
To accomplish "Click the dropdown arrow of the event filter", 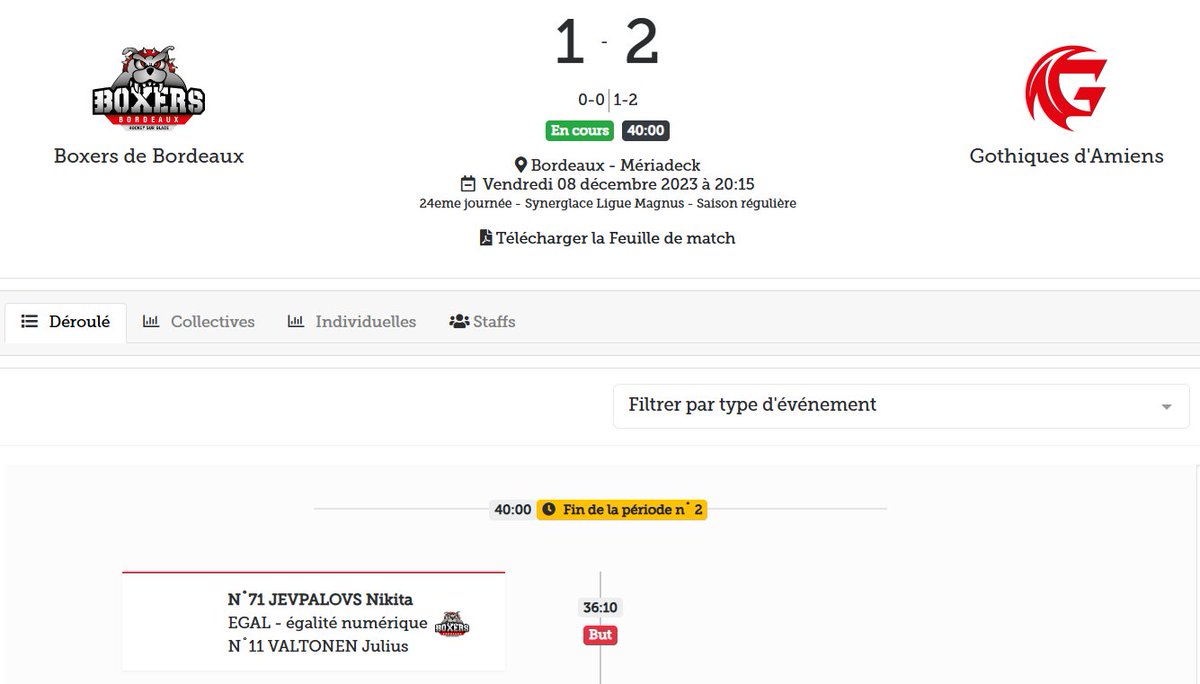I will [x=1166, y=407].
